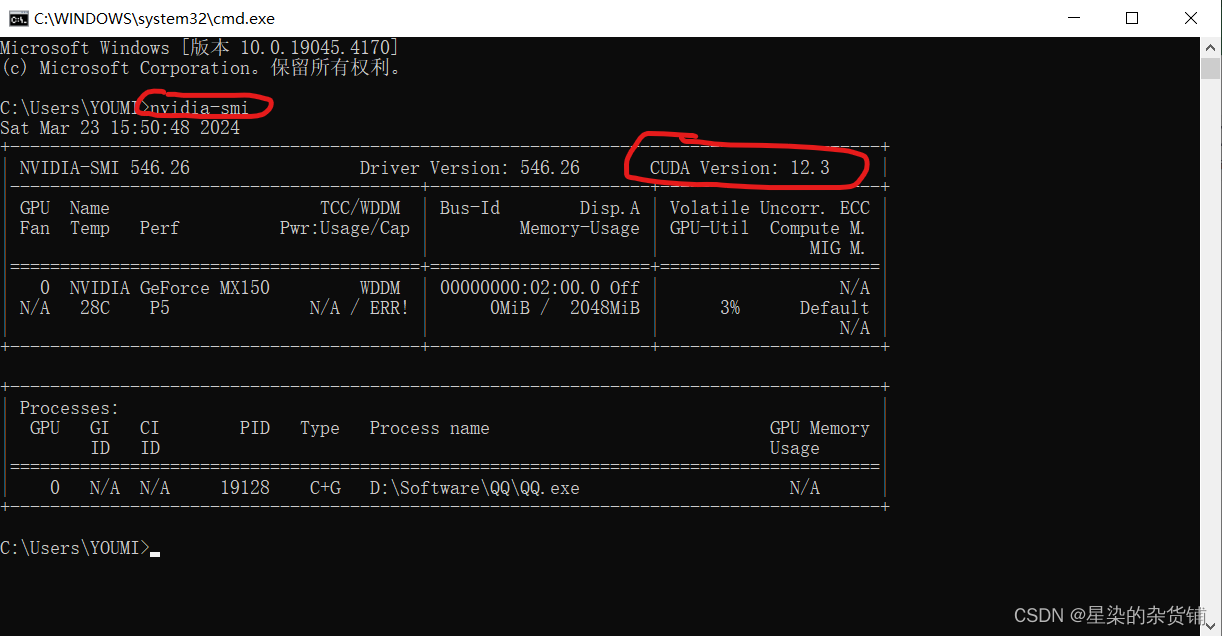Select the circled nvidia-smi command text
The image size is (1222, 636).
(x=200, y=108)
